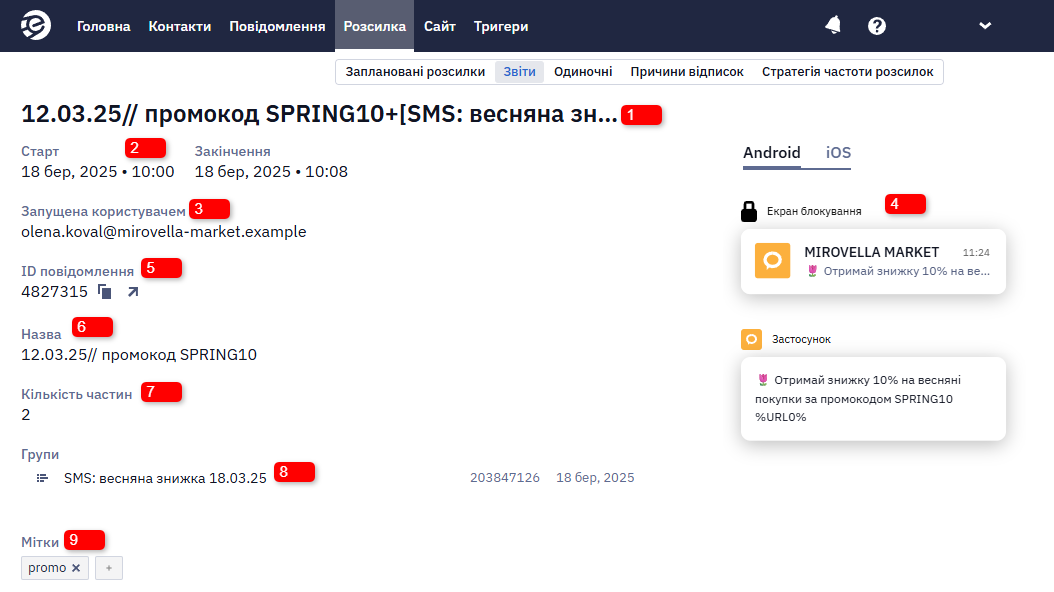Screen dimensions: 1054x592
Task: Open group SMS: весняна знижка 18.03.25
Action: [x=165, y=478]
